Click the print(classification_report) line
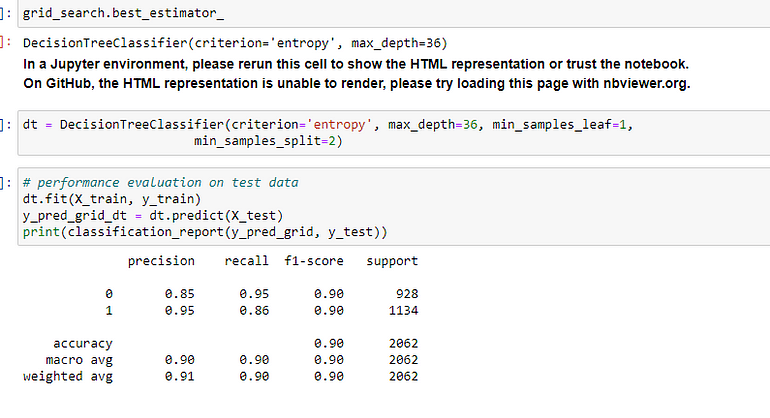The width and height of the screenshot is (770, 418). point(205,232)
